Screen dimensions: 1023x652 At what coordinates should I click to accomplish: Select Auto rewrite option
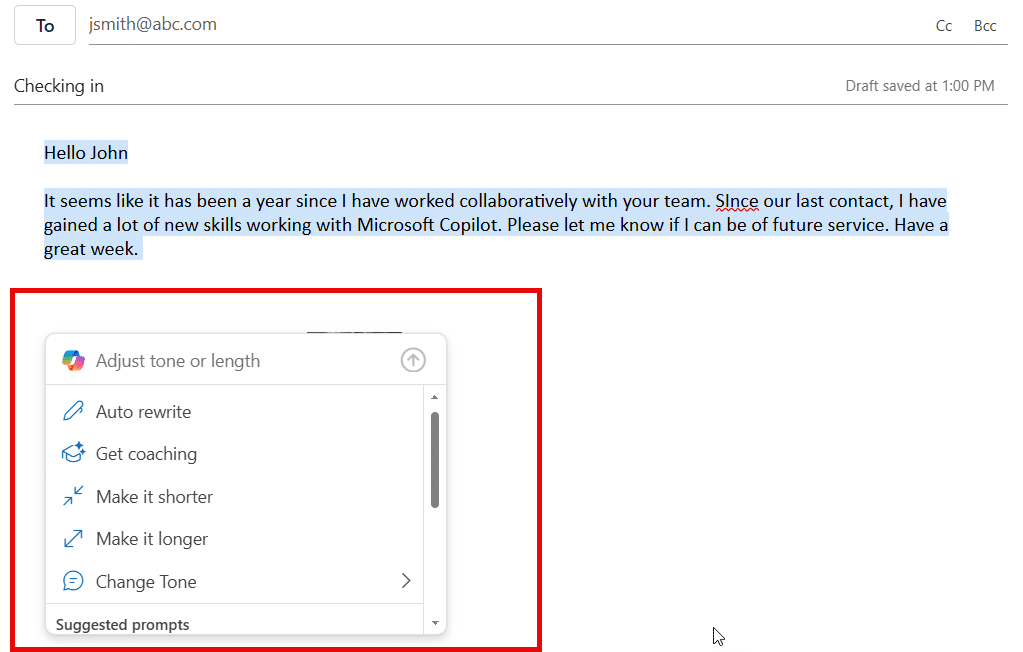(x=235, y=412)
